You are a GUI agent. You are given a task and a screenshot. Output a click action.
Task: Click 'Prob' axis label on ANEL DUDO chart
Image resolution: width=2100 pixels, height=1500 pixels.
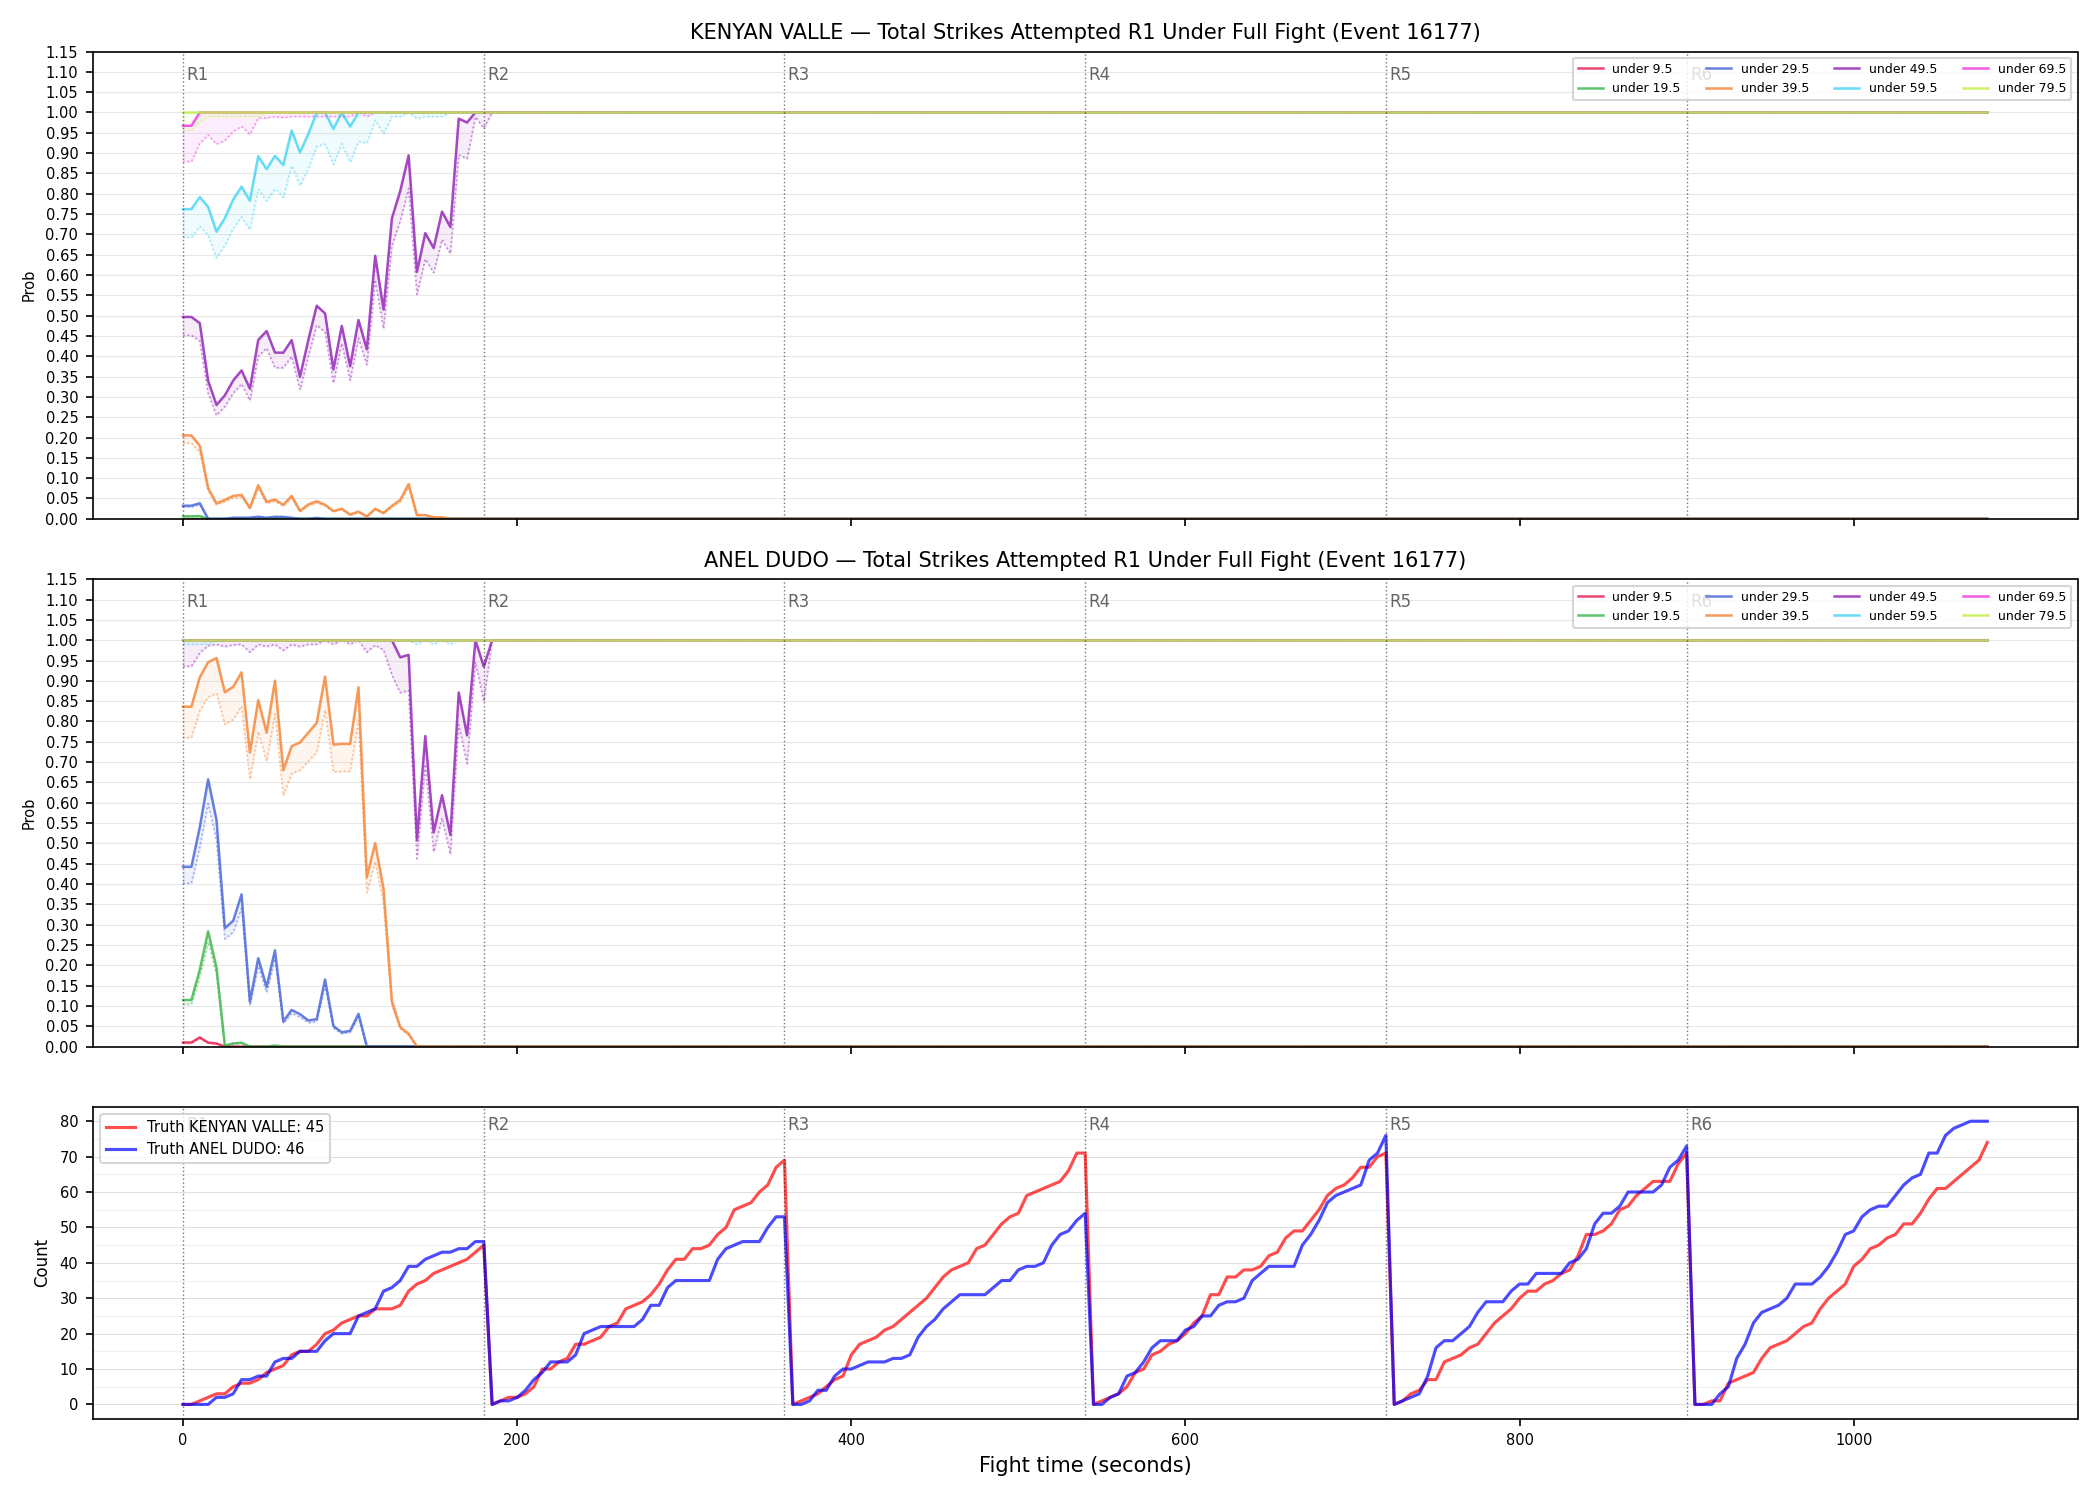click(x=29, y=814)
